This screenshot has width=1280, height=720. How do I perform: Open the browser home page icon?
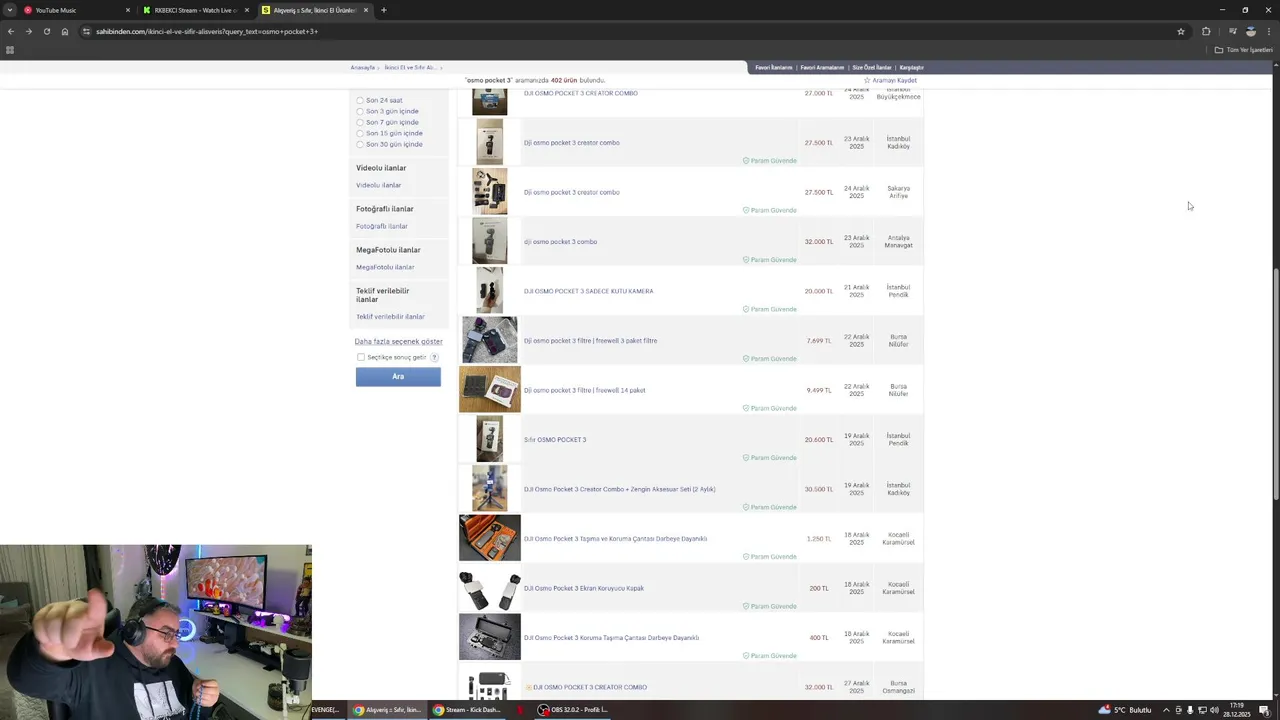pyautogui.click(x=65, y=31)
